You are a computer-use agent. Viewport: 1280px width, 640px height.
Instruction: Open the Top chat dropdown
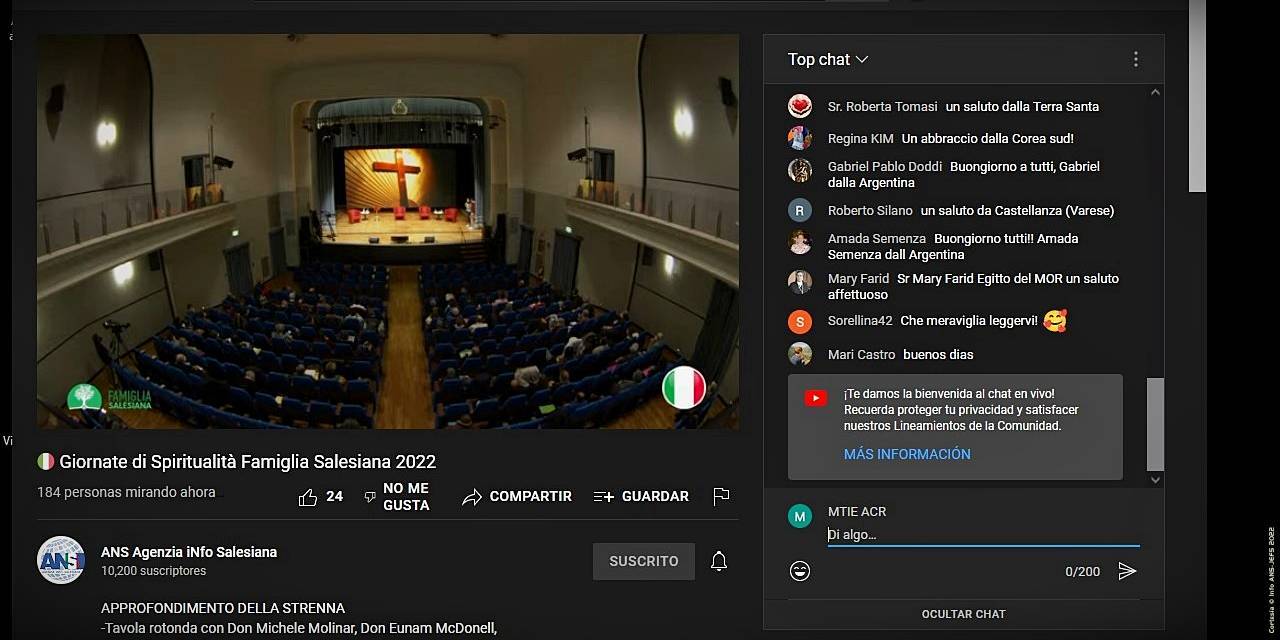[828, 60]
